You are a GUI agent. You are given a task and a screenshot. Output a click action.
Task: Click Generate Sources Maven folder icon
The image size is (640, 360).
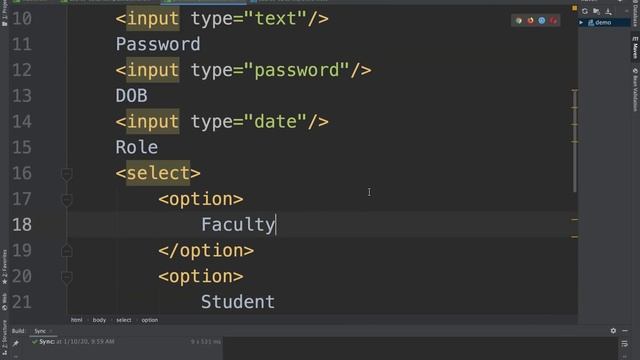[x=596, y=11]
